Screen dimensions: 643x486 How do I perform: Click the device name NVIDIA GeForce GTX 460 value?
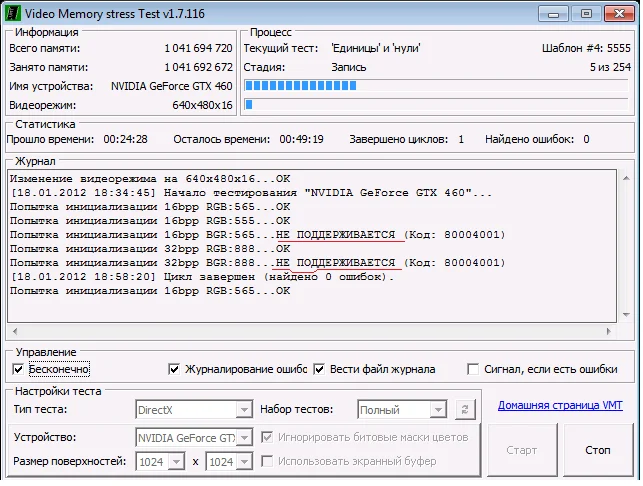[171, 86]
